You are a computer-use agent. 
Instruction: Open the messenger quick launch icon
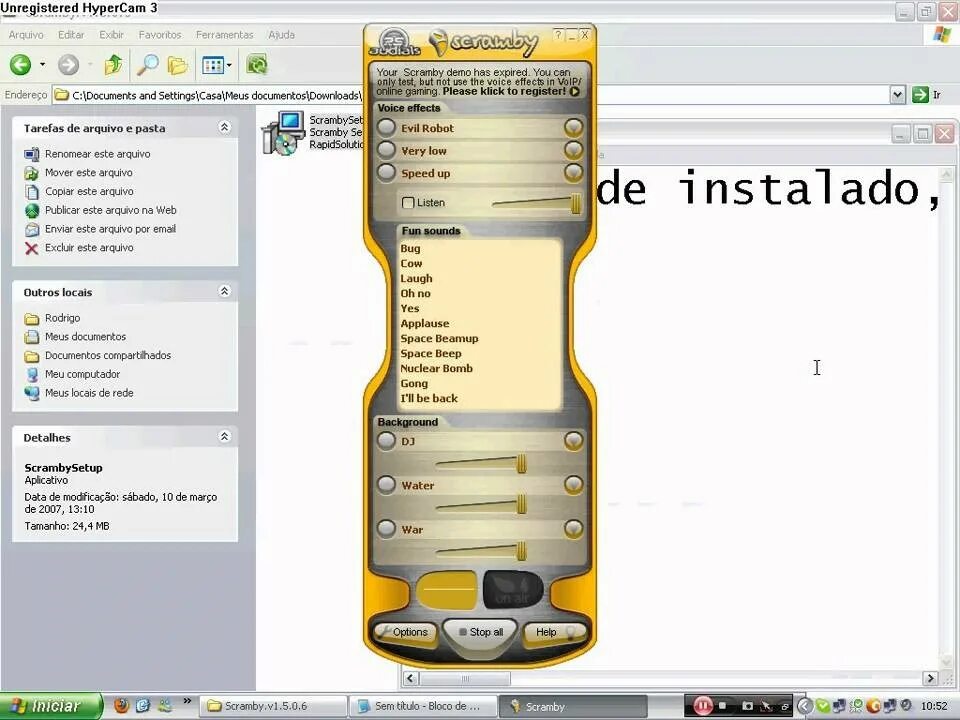click(164, 705)
